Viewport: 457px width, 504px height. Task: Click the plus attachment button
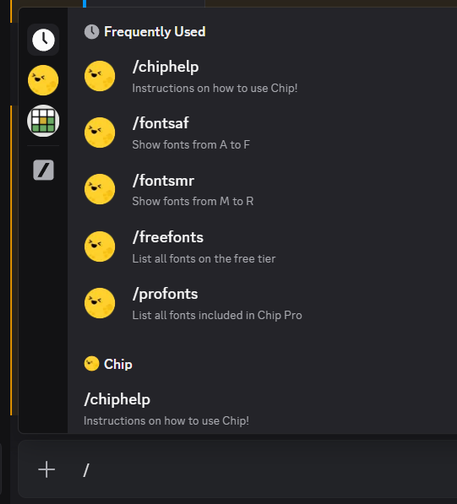pos(47,469)
